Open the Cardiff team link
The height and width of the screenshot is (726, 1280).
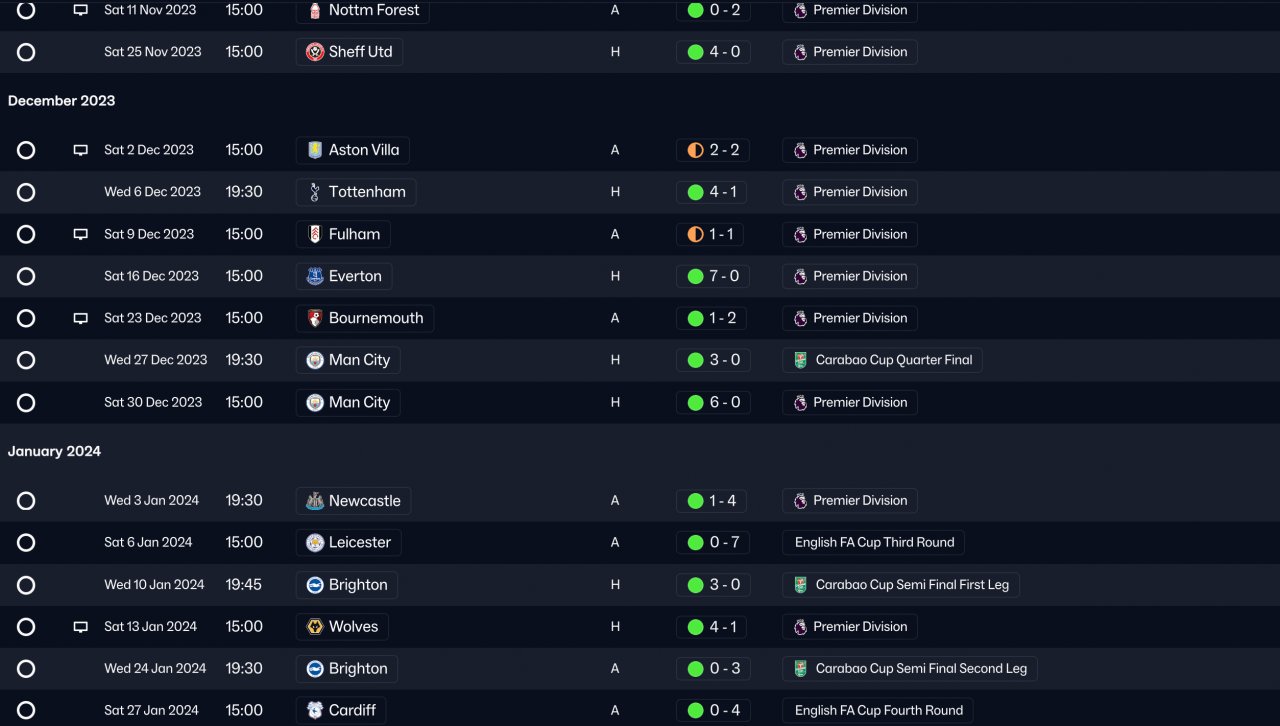[x=352, y=711]
